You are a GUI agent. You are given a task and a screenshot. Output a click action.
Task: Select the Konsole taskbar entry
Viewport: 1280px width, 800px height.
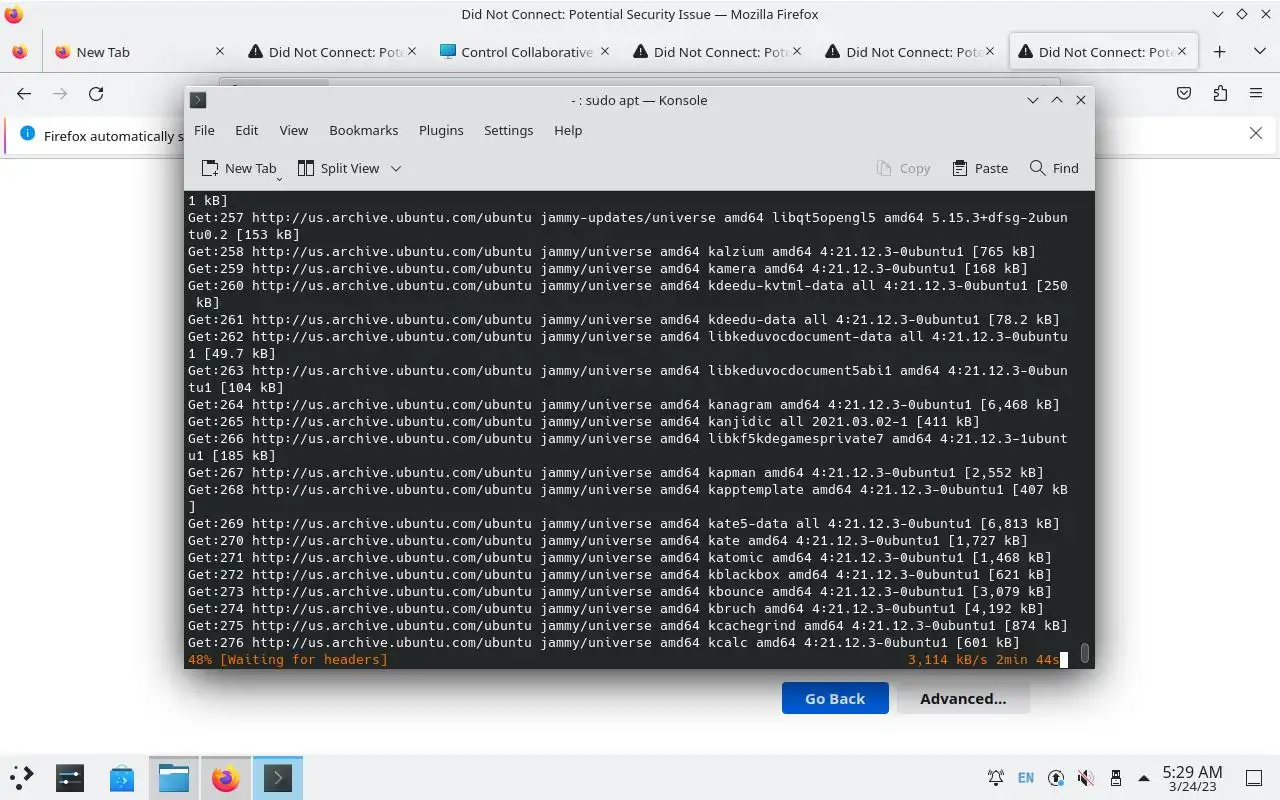[278, 777]
